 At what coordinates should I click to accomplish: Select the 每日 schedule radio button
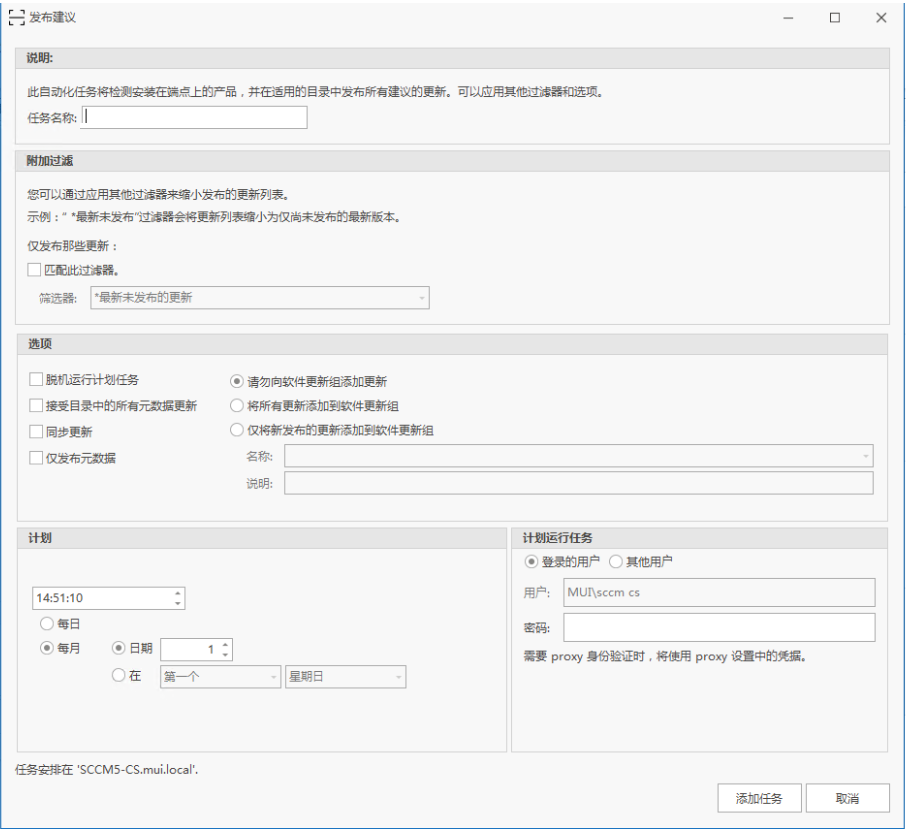click(47, 623)
